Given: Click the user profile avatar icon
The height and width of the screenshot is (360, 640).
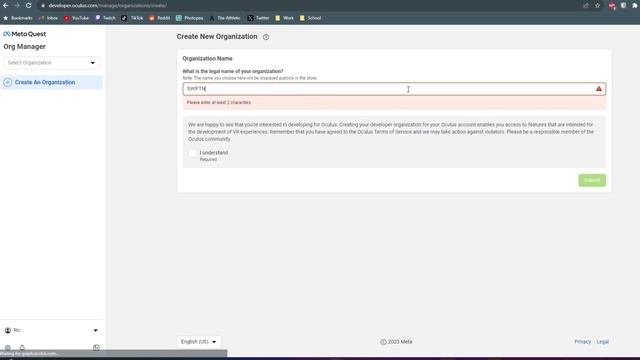Looking at the screenshot, I should pos(8,331).
